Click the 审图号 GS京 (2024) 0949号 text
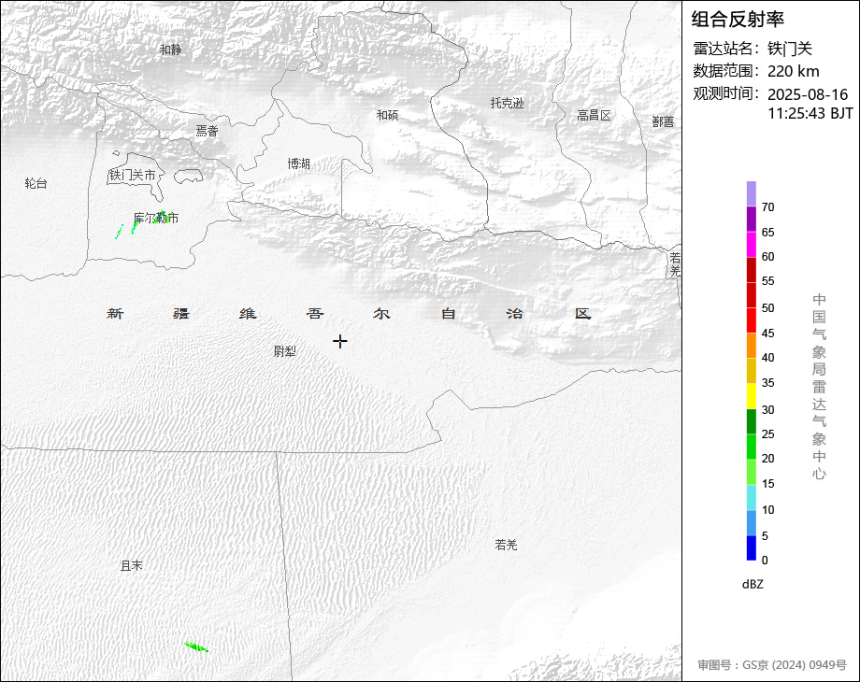860x682 pixels. coord(772,665)
